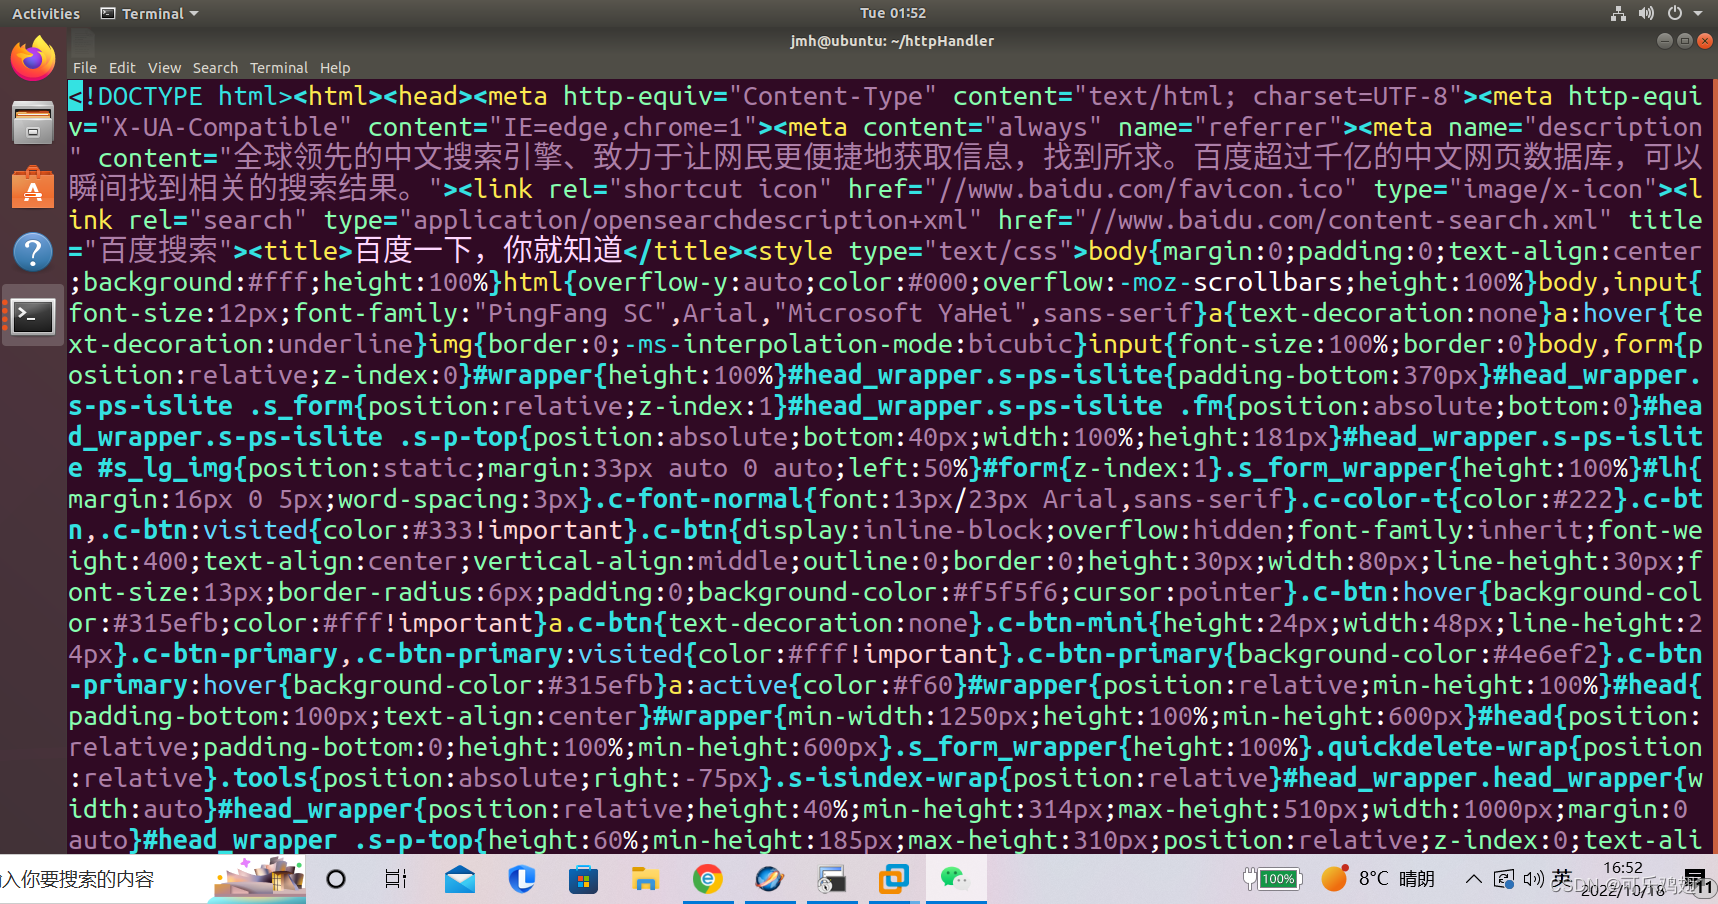Open the Terminal menu in menu bar
Screen dimensions: 1718x904
(x=279, y=68)
